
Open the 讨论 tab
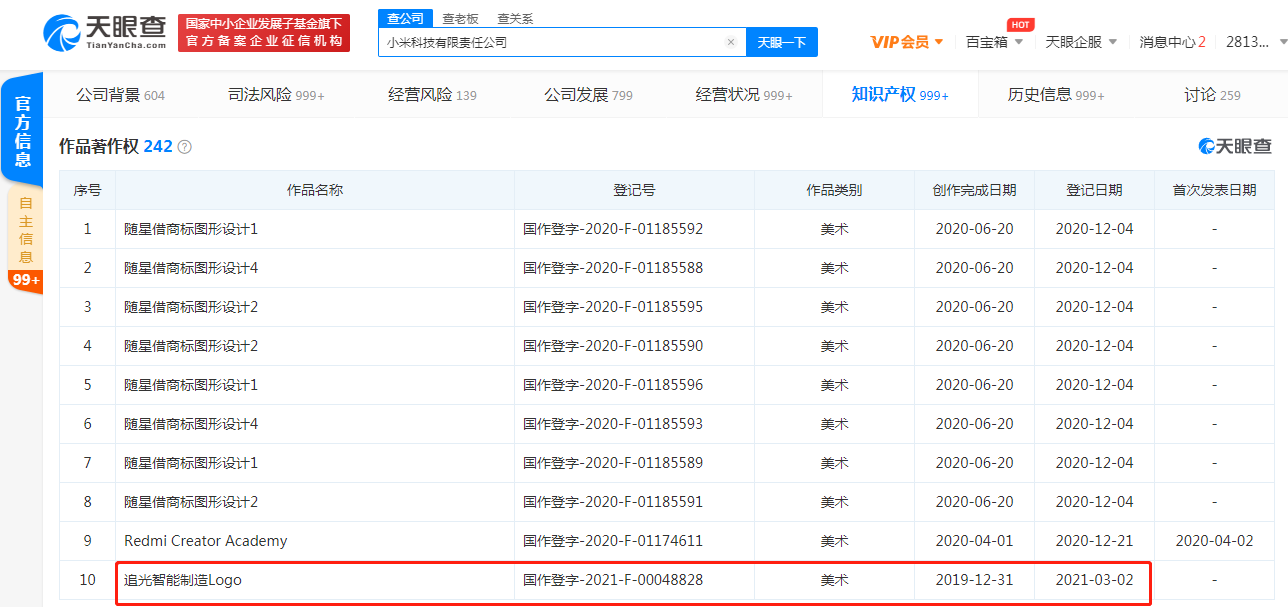pyautogui.click(x=1212, y=95)
